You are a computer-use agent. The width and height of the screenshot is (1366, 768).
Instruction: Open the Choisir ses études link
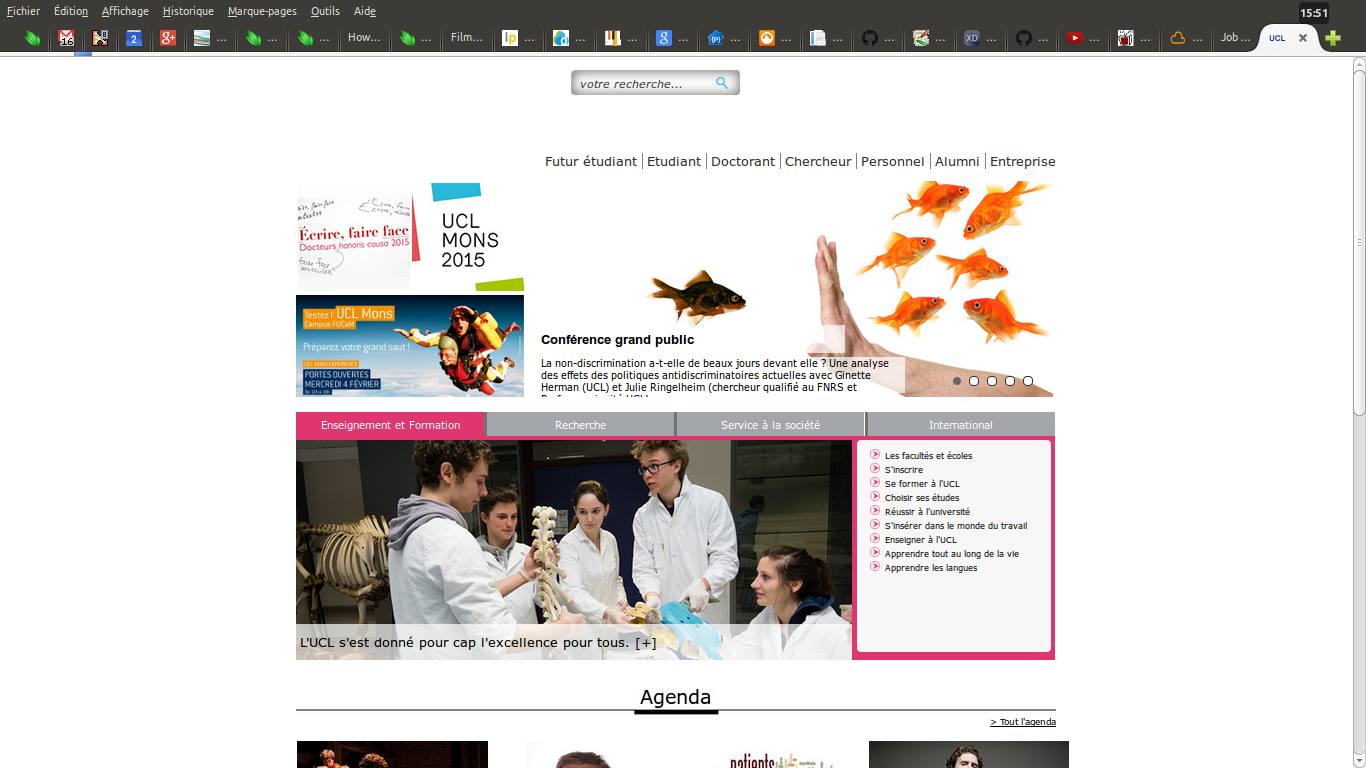(922, 497)
